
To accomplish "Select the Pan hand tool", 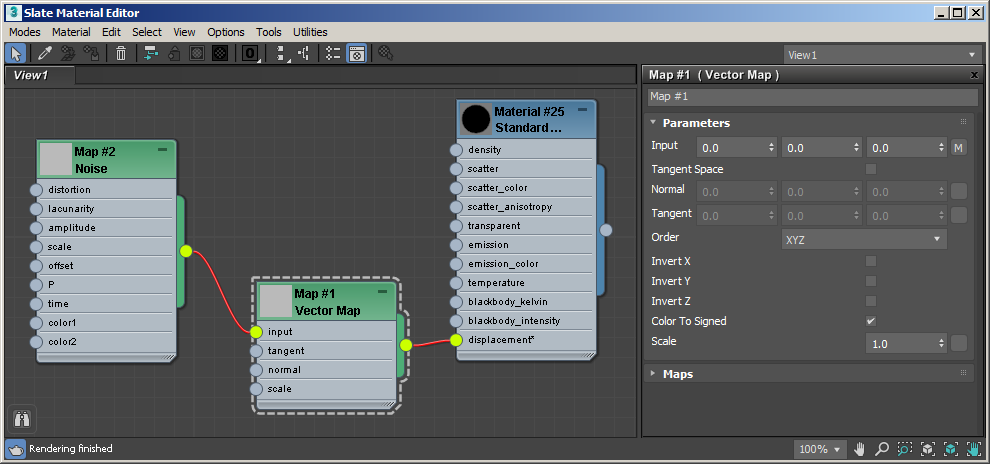I will [x=859, y=449].
